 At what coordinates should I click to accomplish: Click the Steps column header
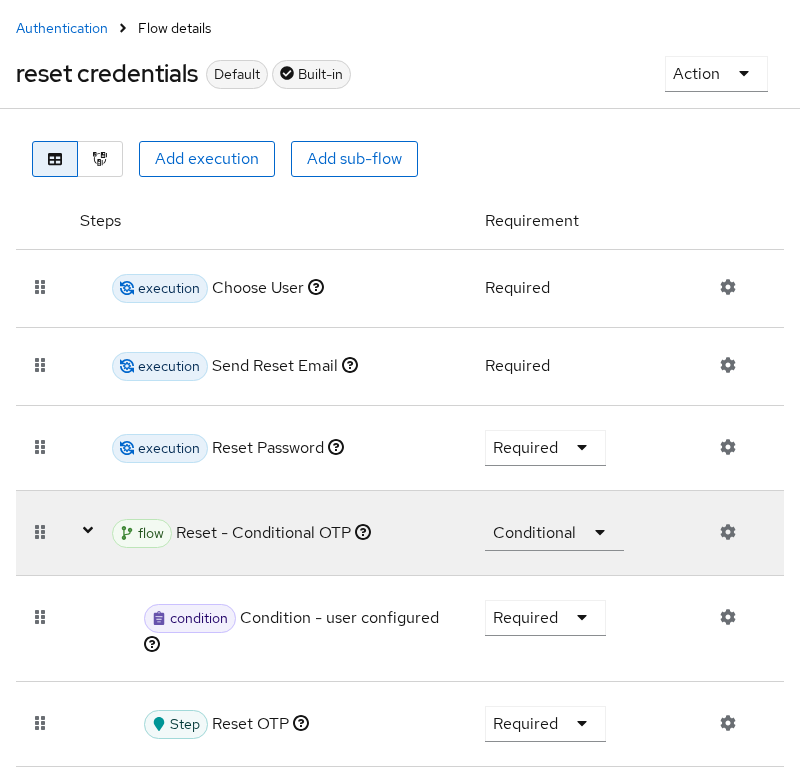coord(101,221)
